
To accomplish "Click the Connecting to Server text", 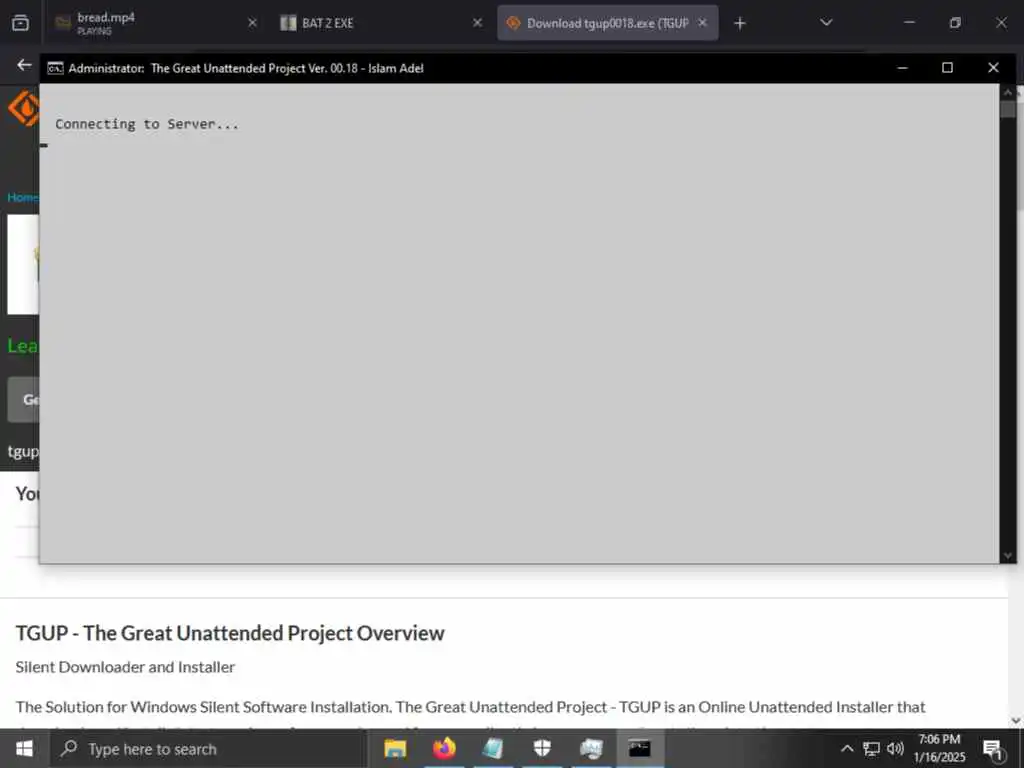I will (147, 124).
